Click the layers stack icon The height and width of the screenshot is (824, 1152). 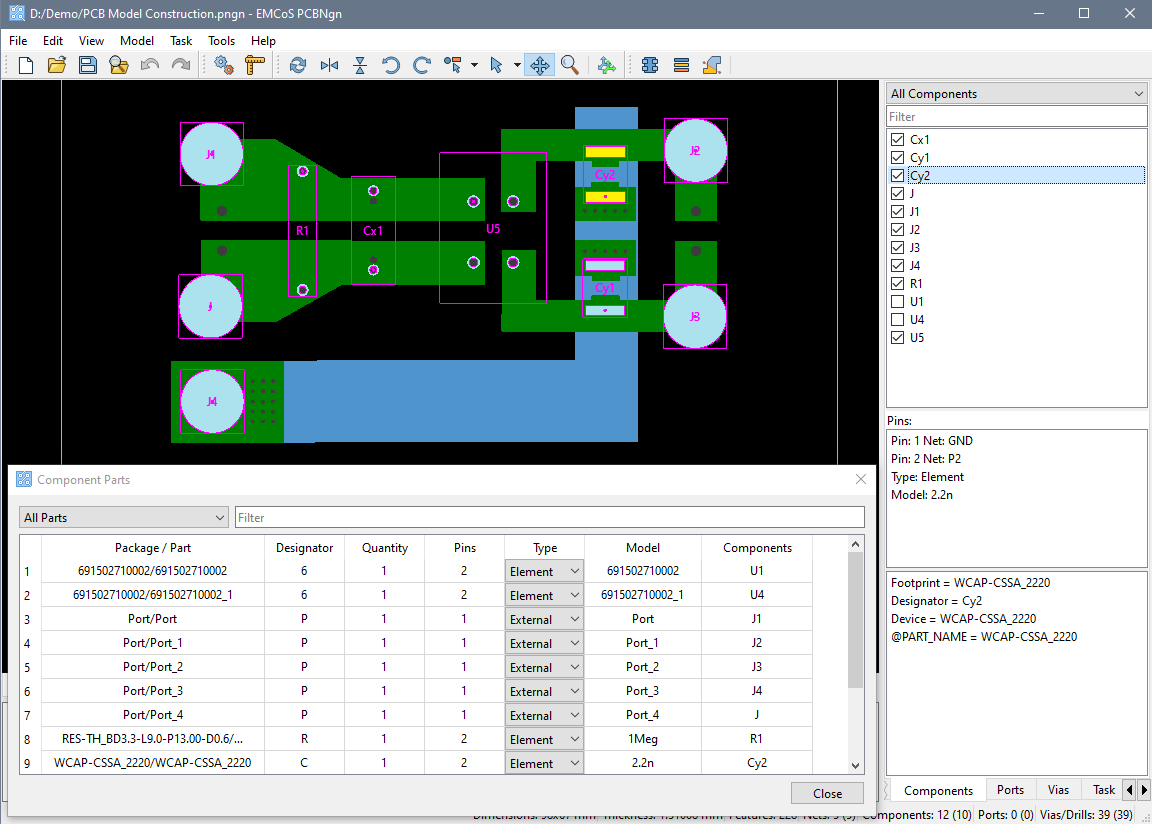pyautogui.click(x=681, y=65)
